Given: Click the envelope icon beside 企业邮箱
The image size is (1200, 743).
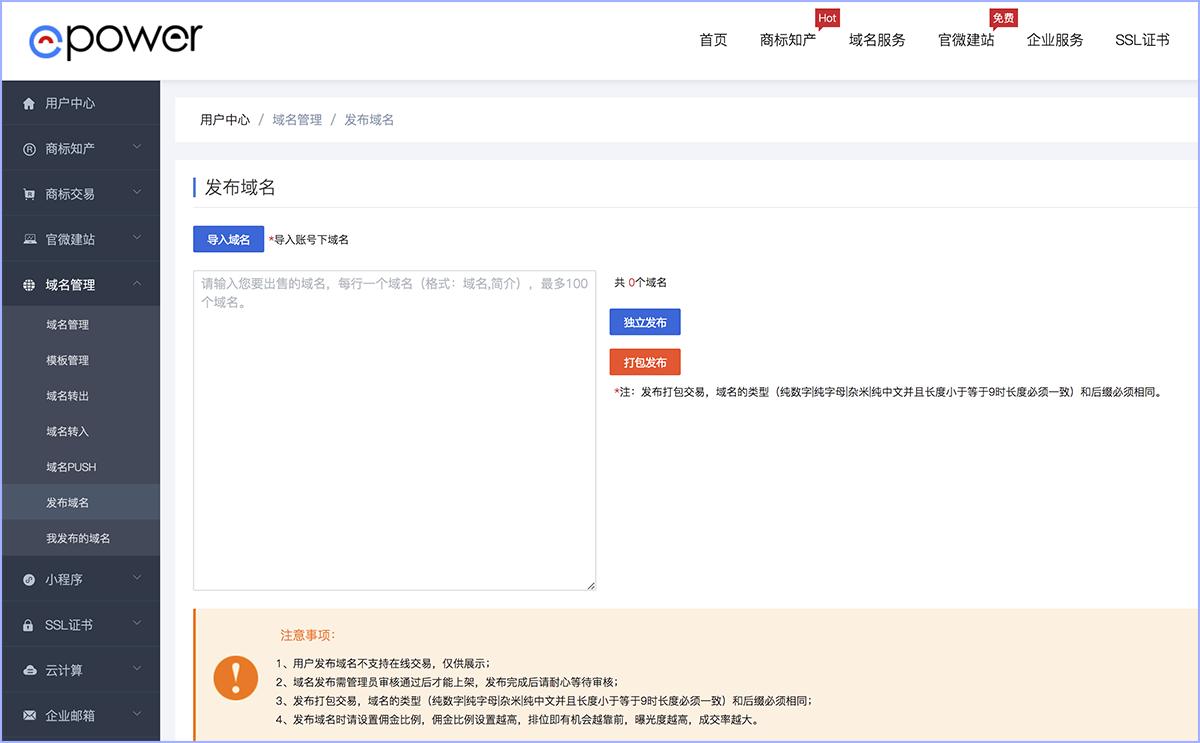Looking at the screenshot, I should pyautogui.click(x=29, y=715).
